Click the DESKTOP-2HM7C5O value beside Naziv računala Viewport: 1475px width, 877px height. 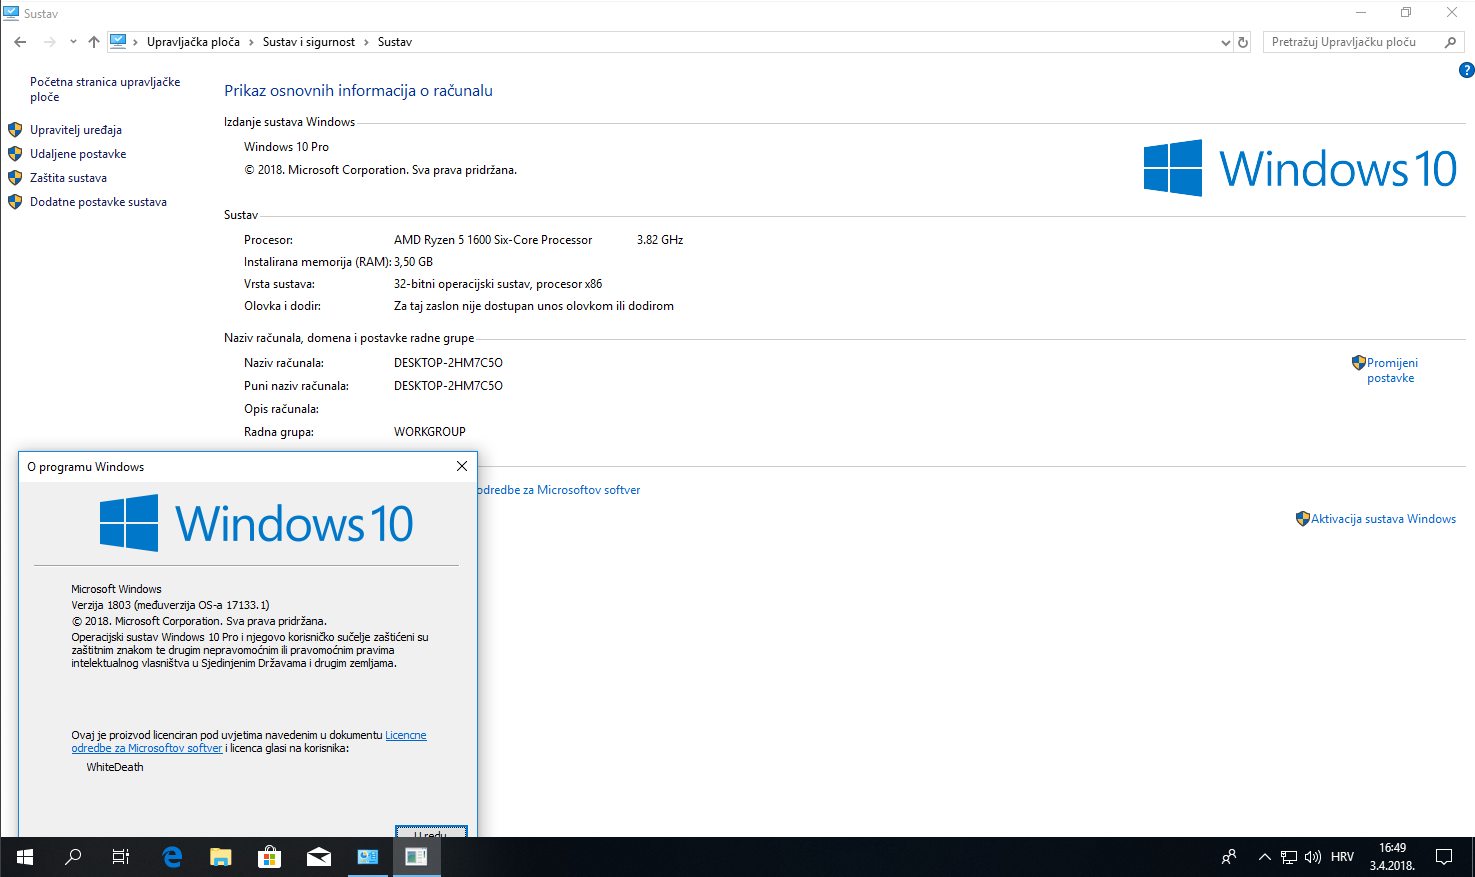448,363
